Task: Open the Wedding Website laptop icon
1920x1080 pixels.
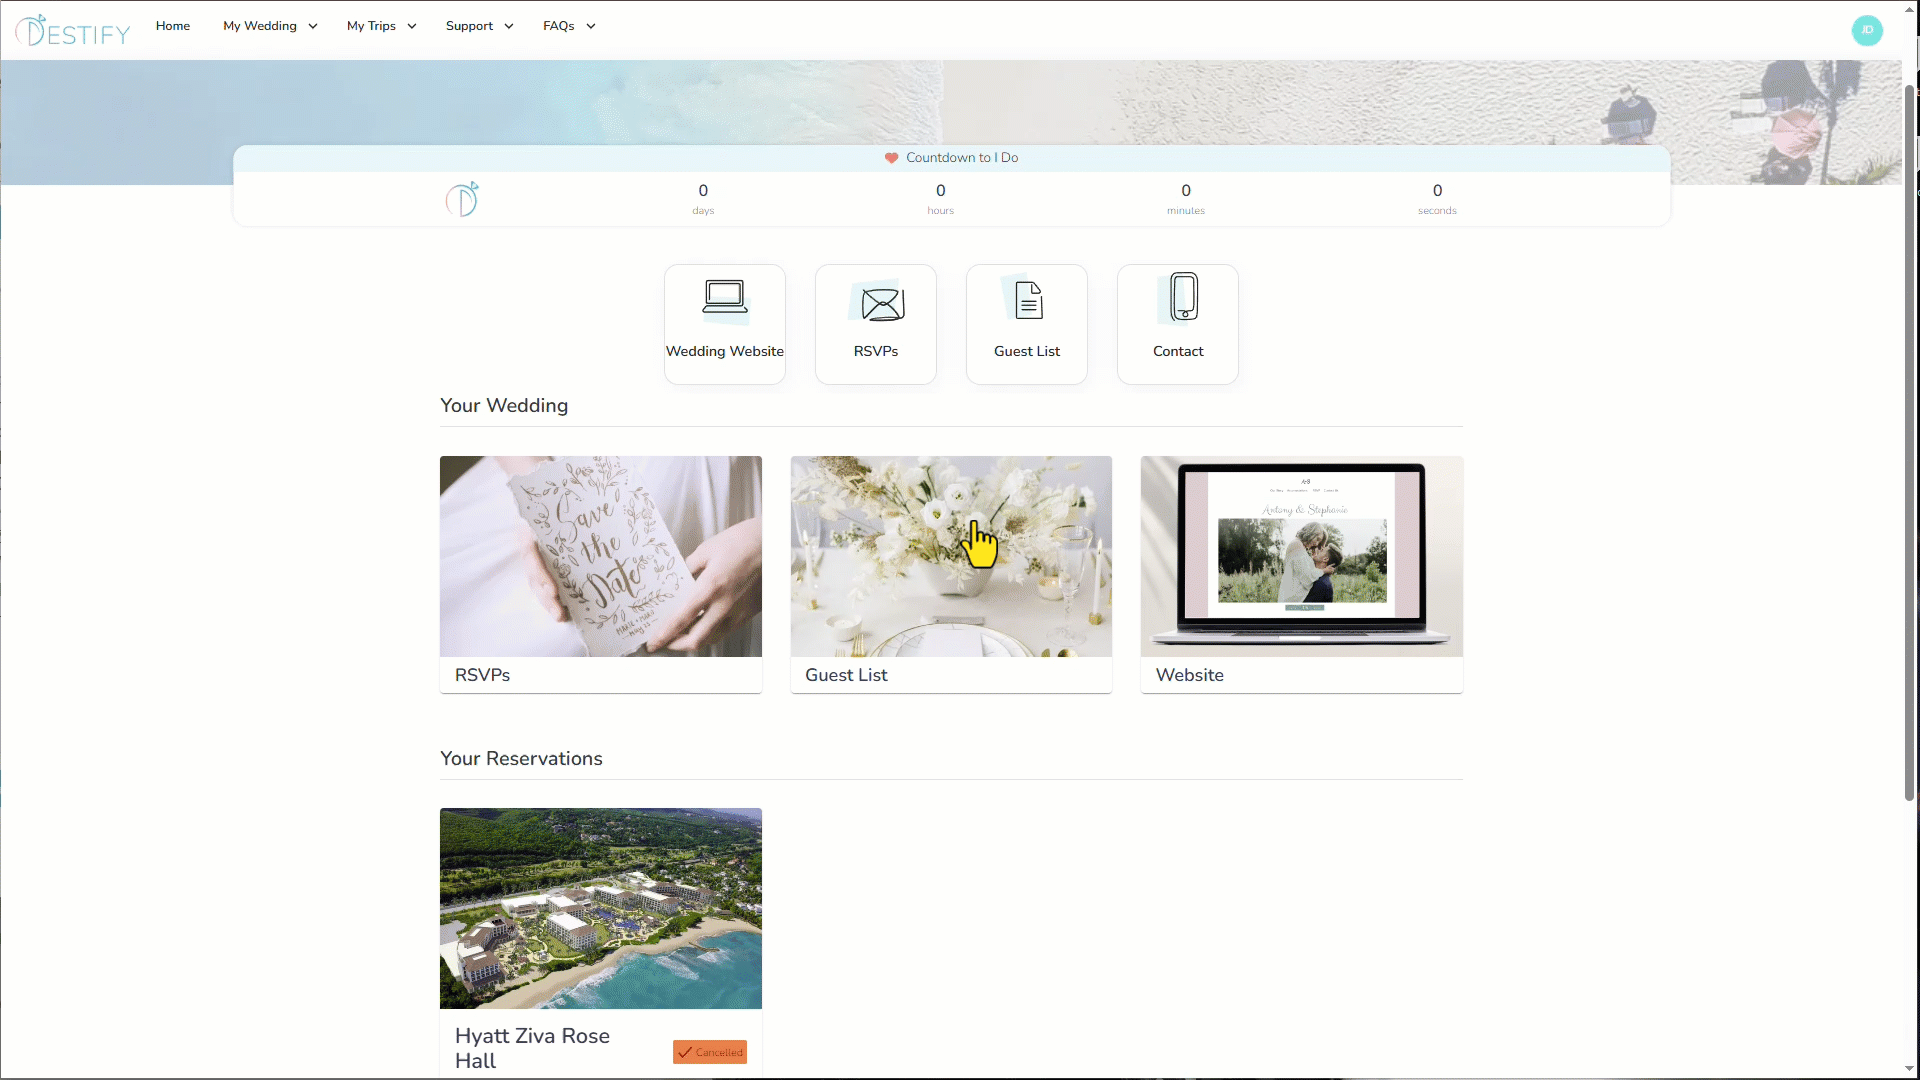Action: pos(724,297)
